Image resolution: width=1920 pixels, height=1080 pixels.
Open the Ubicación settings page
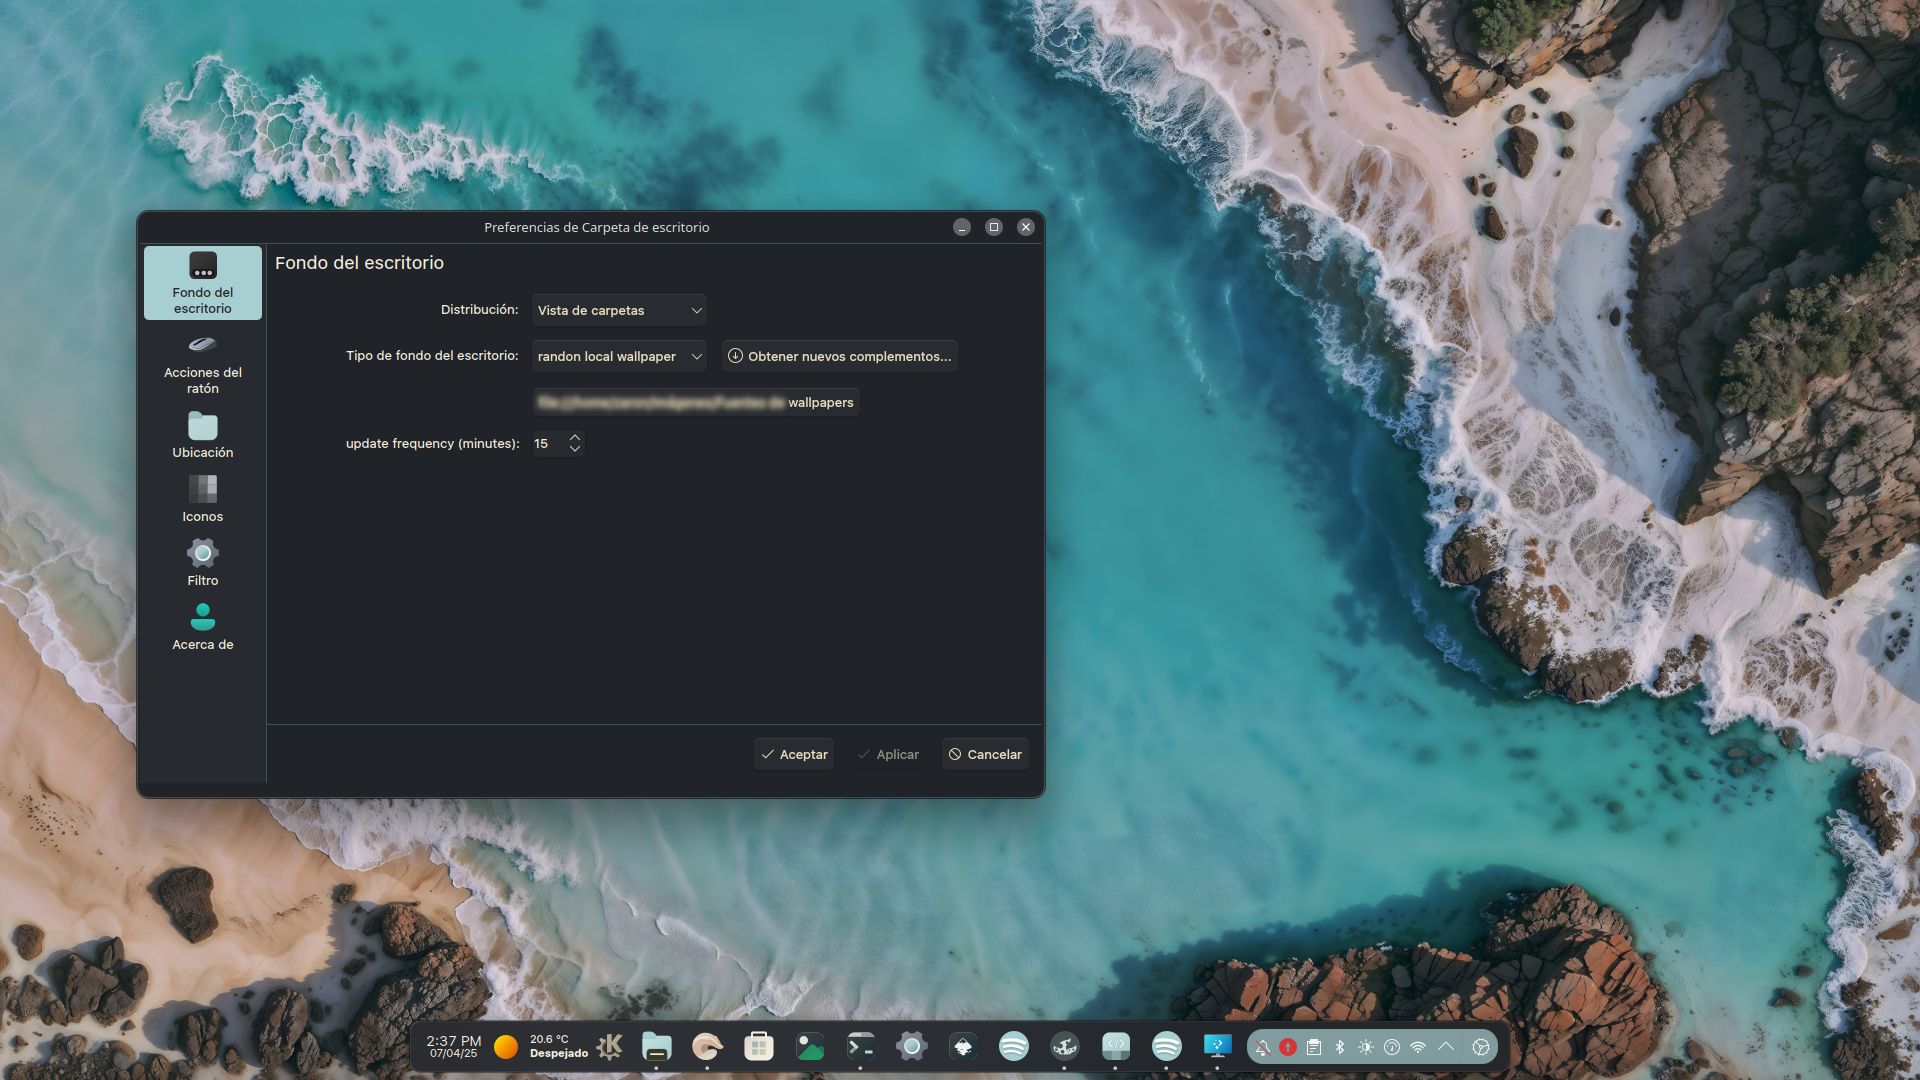click(203, 435)
